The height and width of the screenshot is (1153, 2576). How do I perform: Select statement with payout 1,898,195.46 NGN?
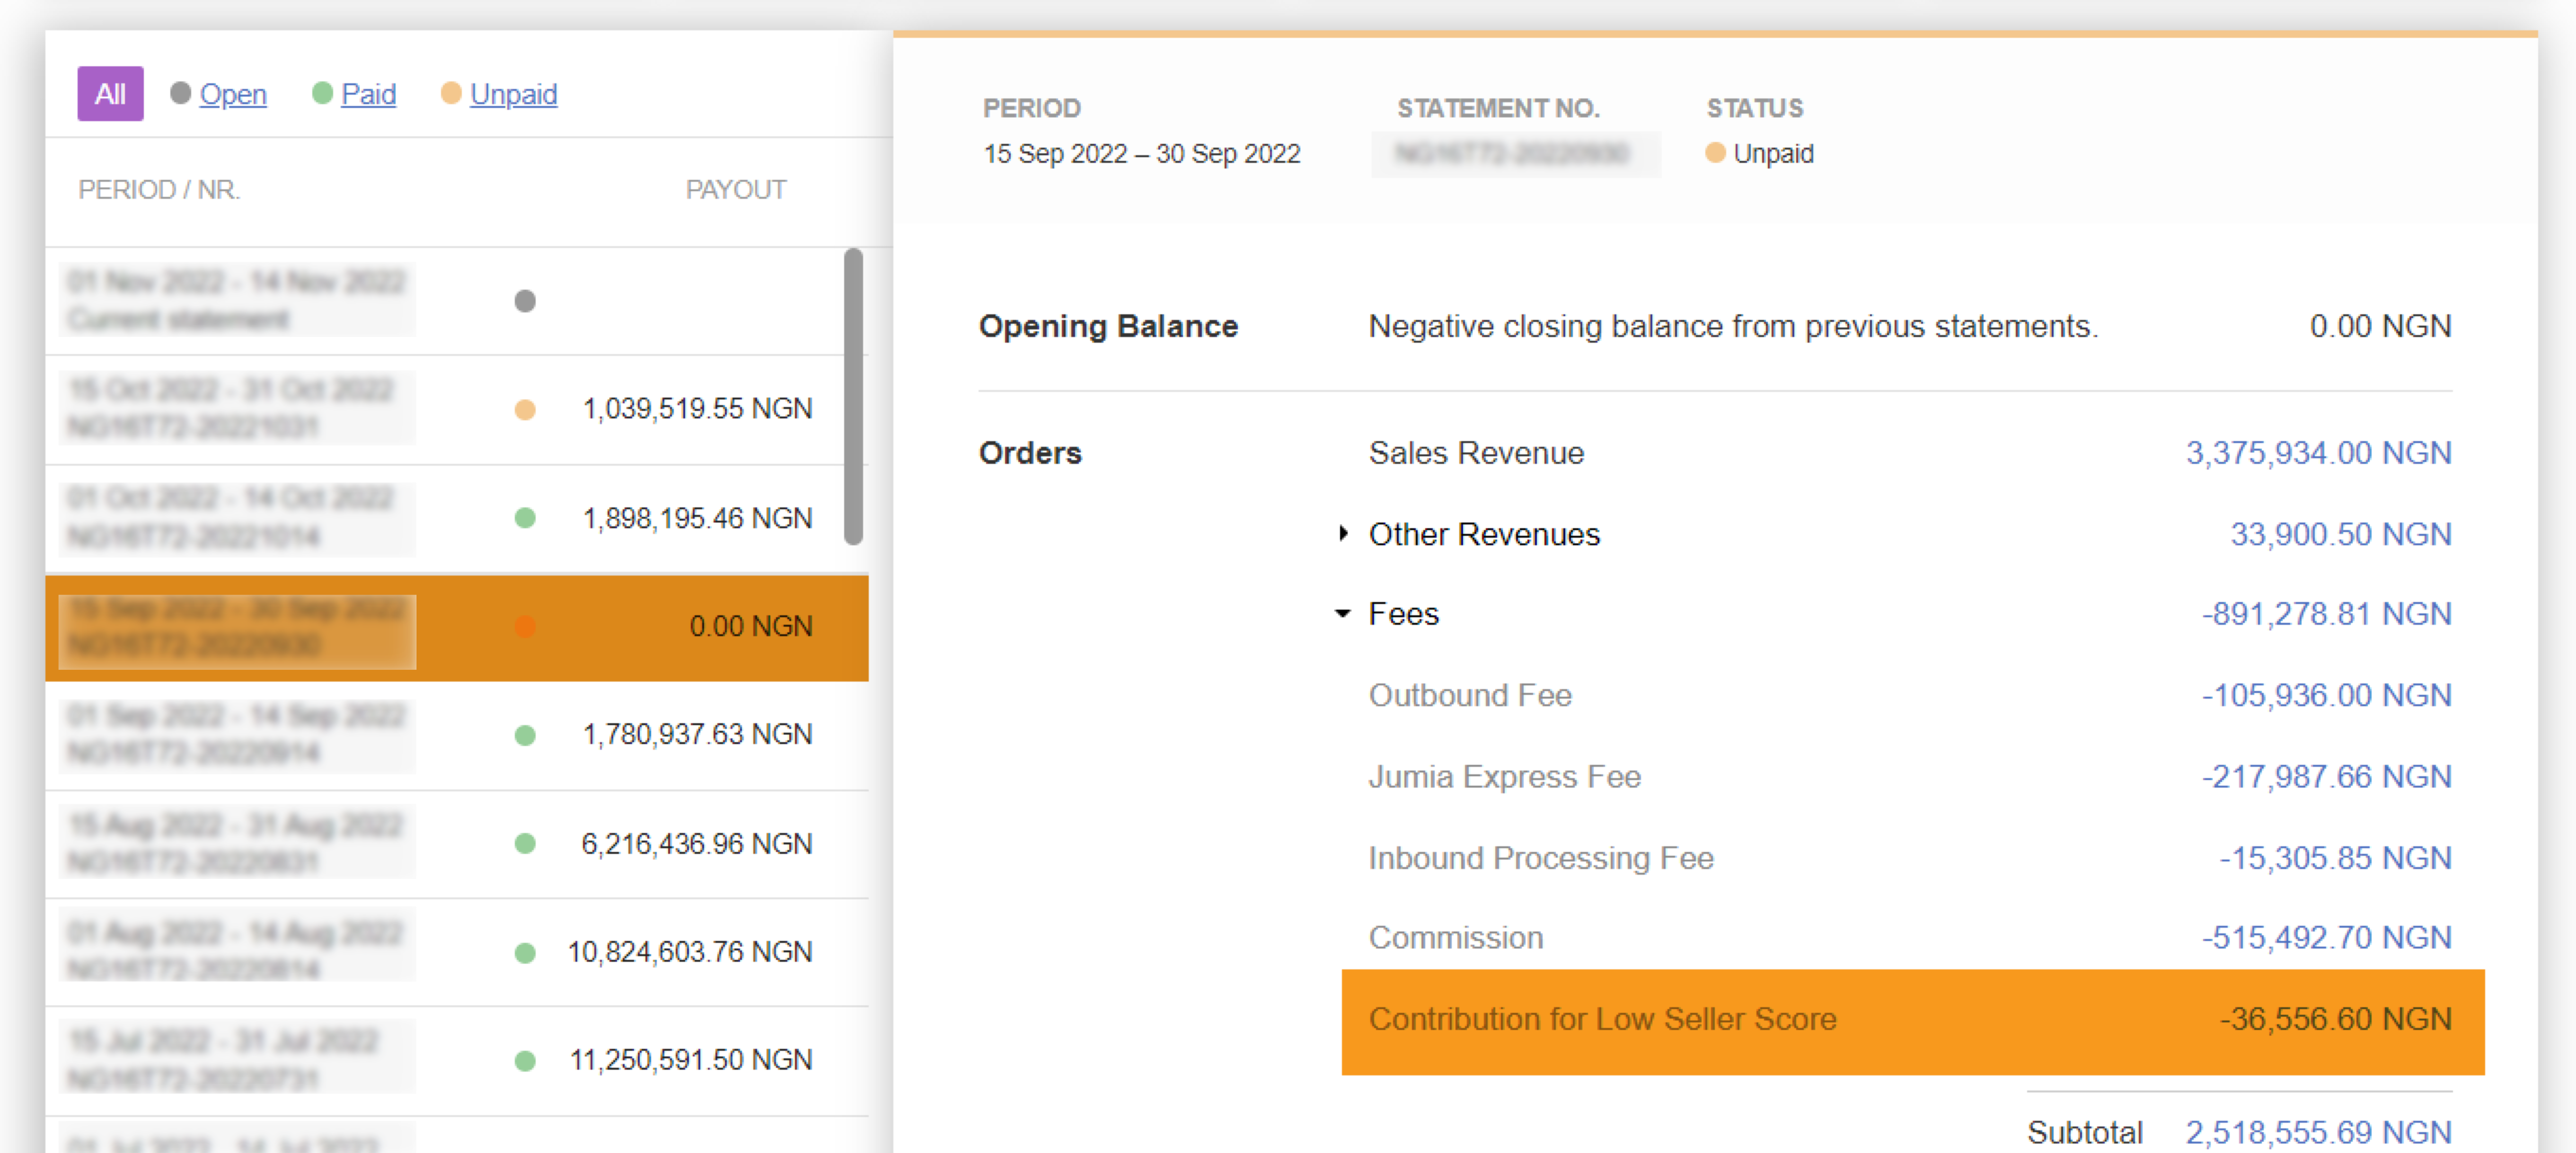point(696,518)
